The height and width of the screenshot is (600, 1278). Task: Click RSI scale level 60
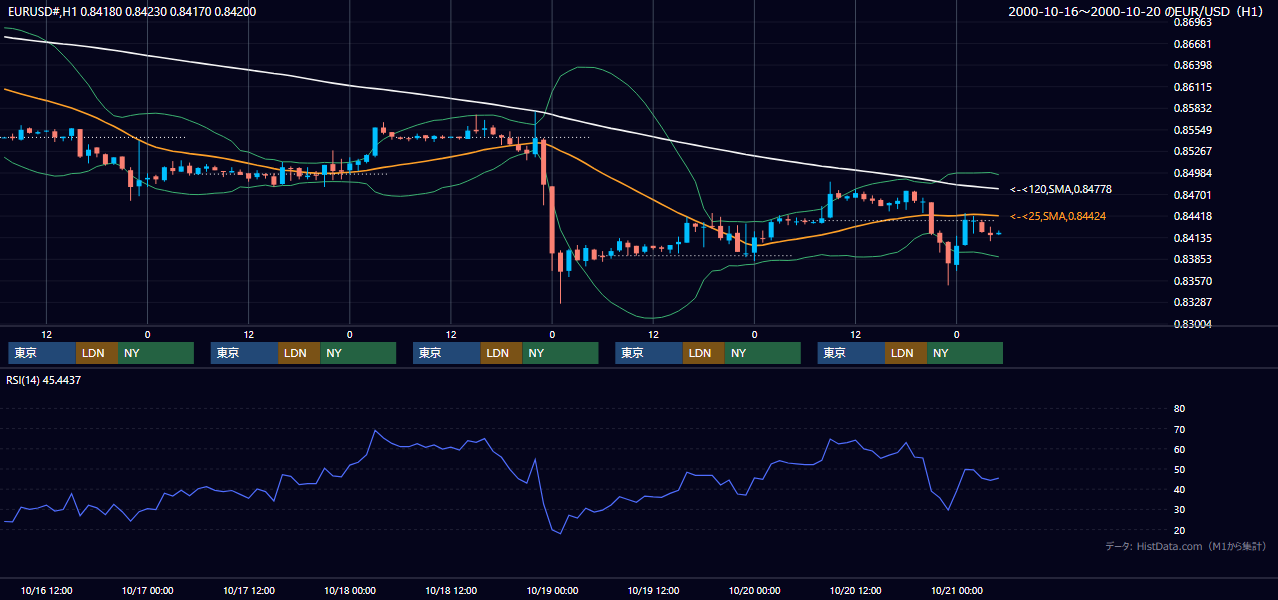tap(1179, 449)
